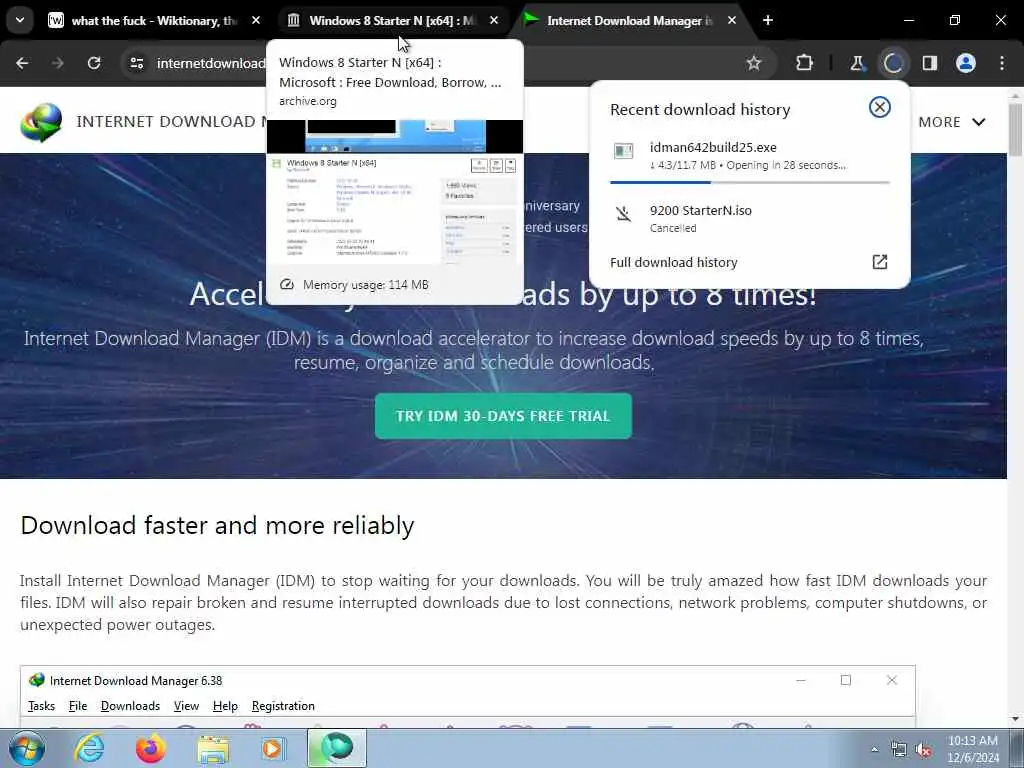Click the open-in-new-tab icon for download history
Screen dimensions: 1024x768
pos(880,262)
